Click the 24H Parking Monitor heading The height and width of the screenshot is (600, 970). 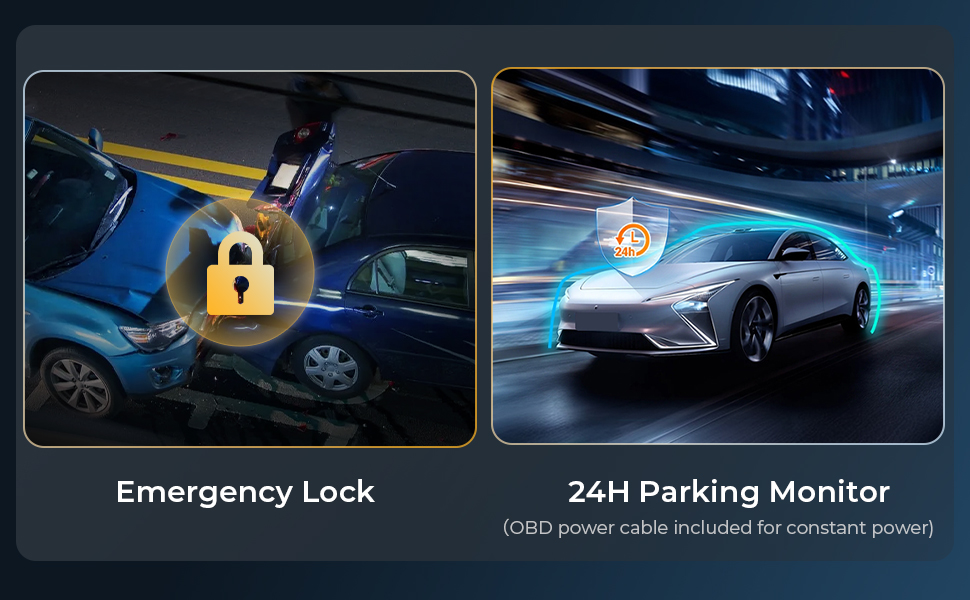point(729,492)
